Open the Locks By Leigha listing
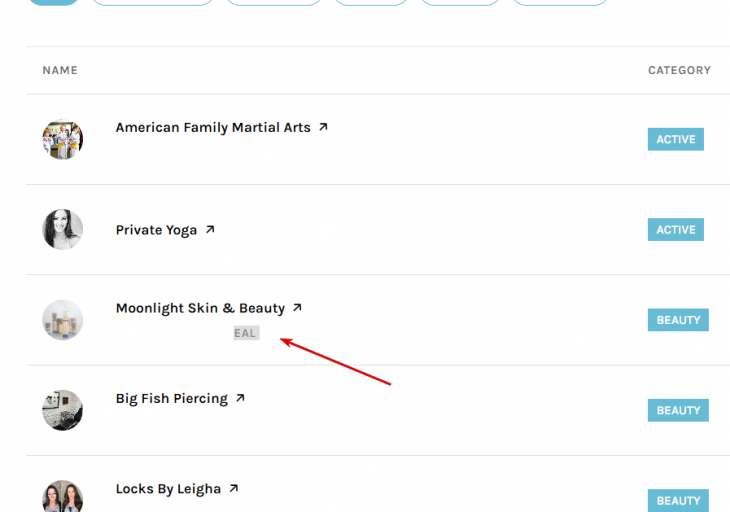The width and height of the screenshot is (730, 512). [x=168, y=489]
